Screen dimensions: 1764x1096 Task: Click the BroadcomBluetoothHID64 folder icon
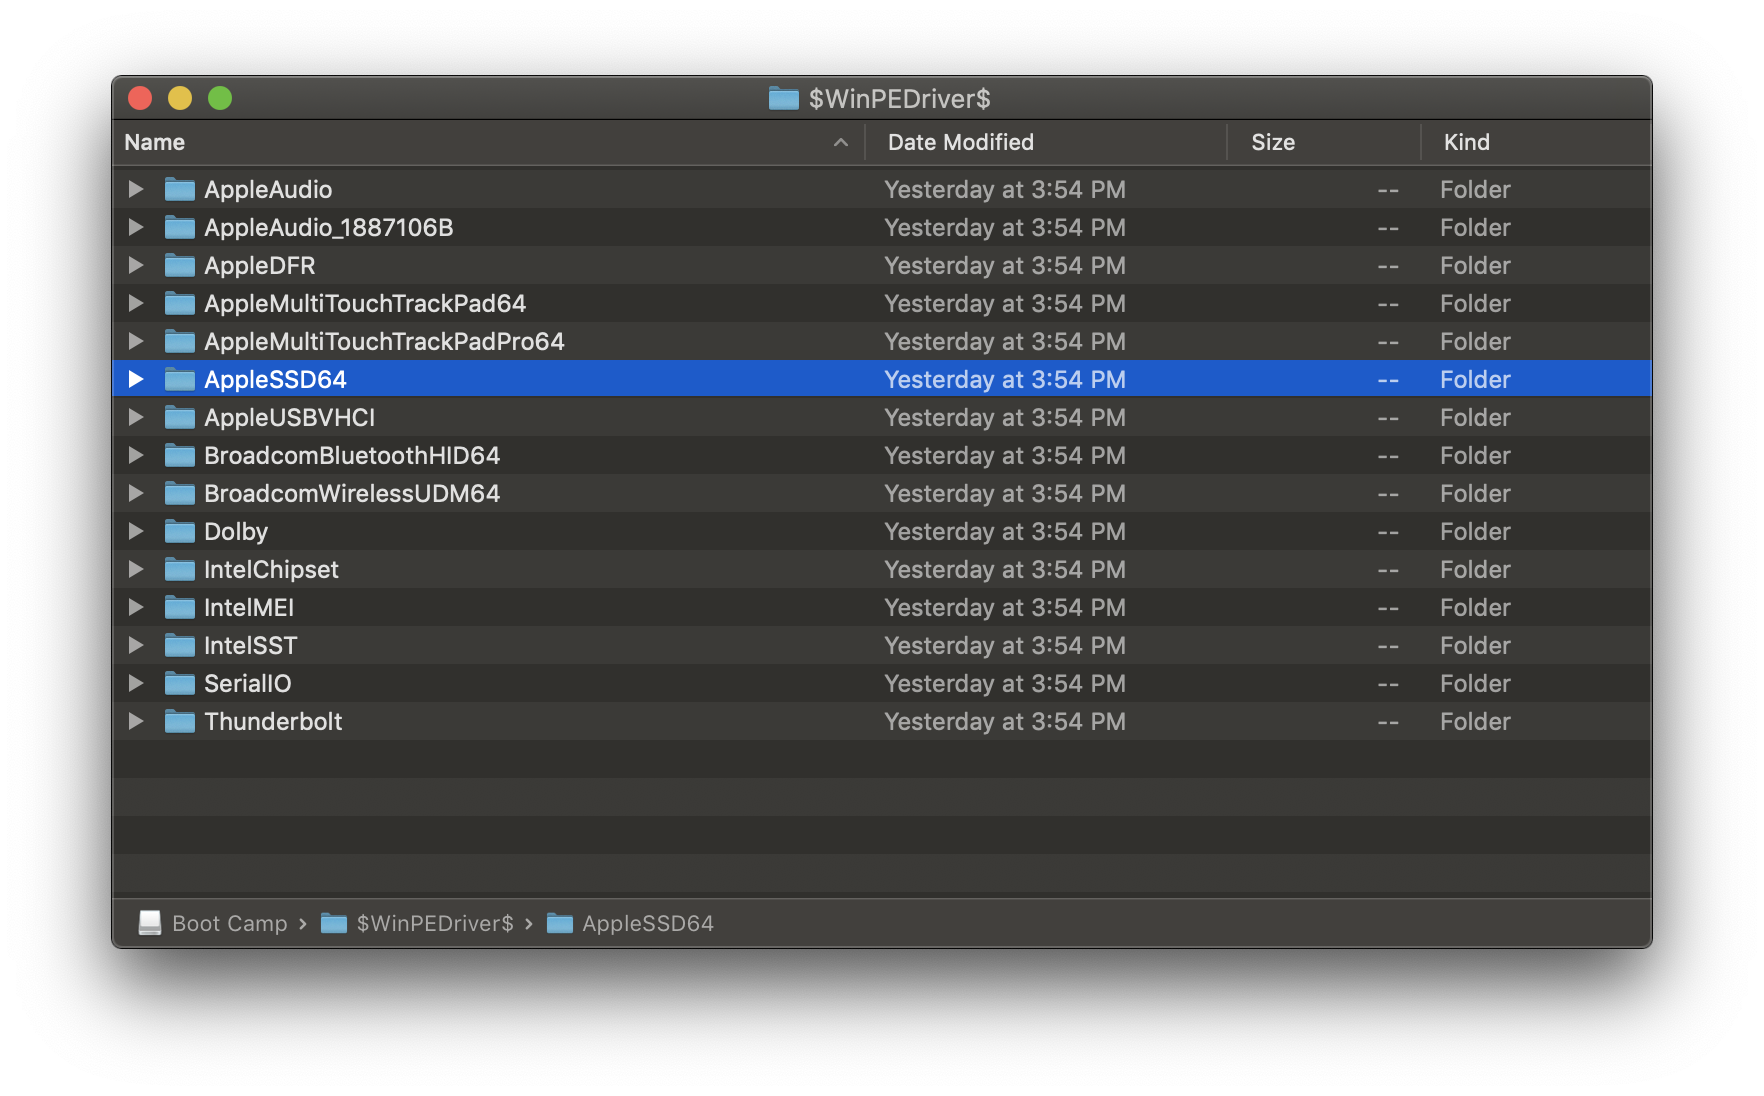[180, 455]
